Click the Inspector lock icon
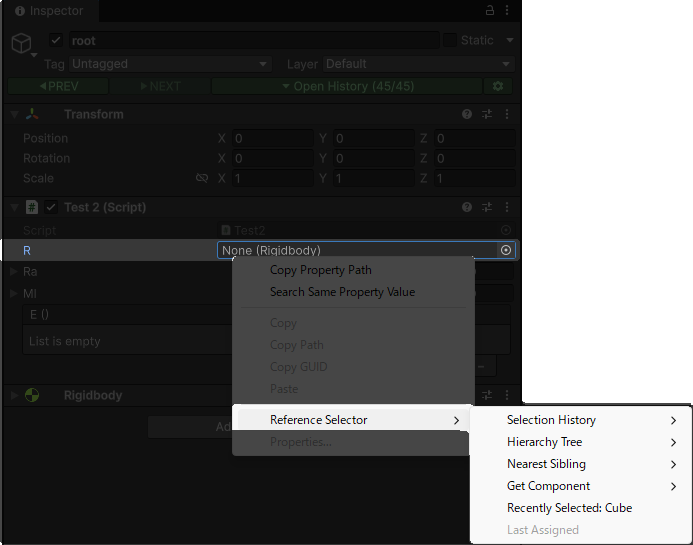This screenshot has width=693, height=545. point(490,10)
